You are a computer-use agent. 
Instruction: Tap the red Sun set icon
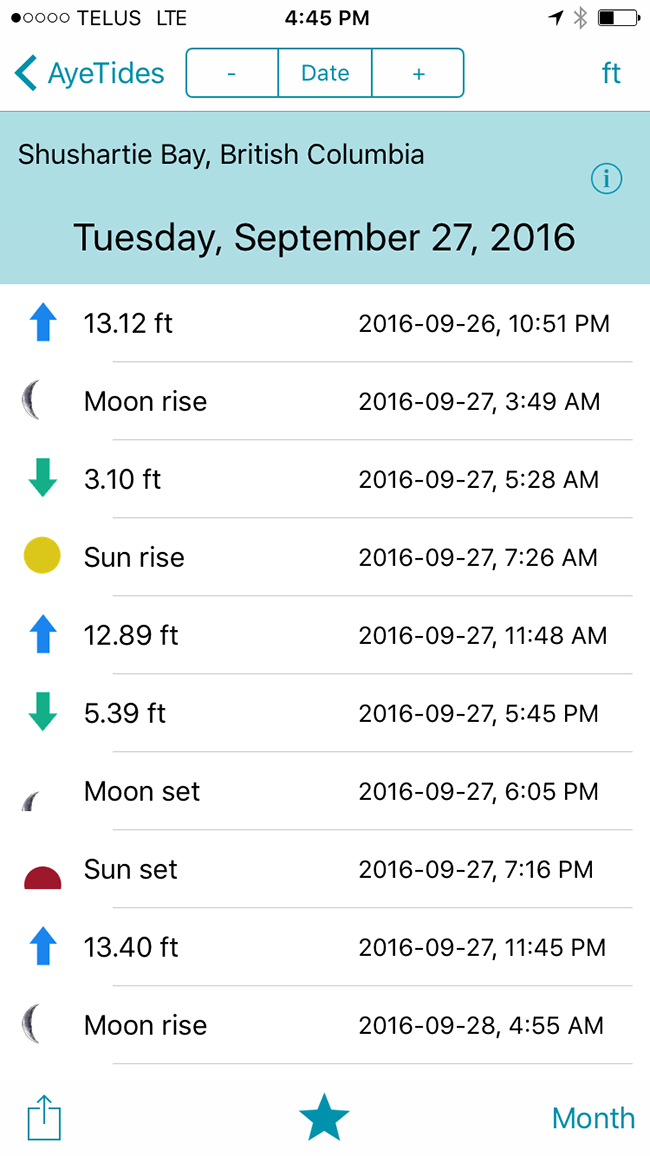pyautogui.click(x=42, y=877)
